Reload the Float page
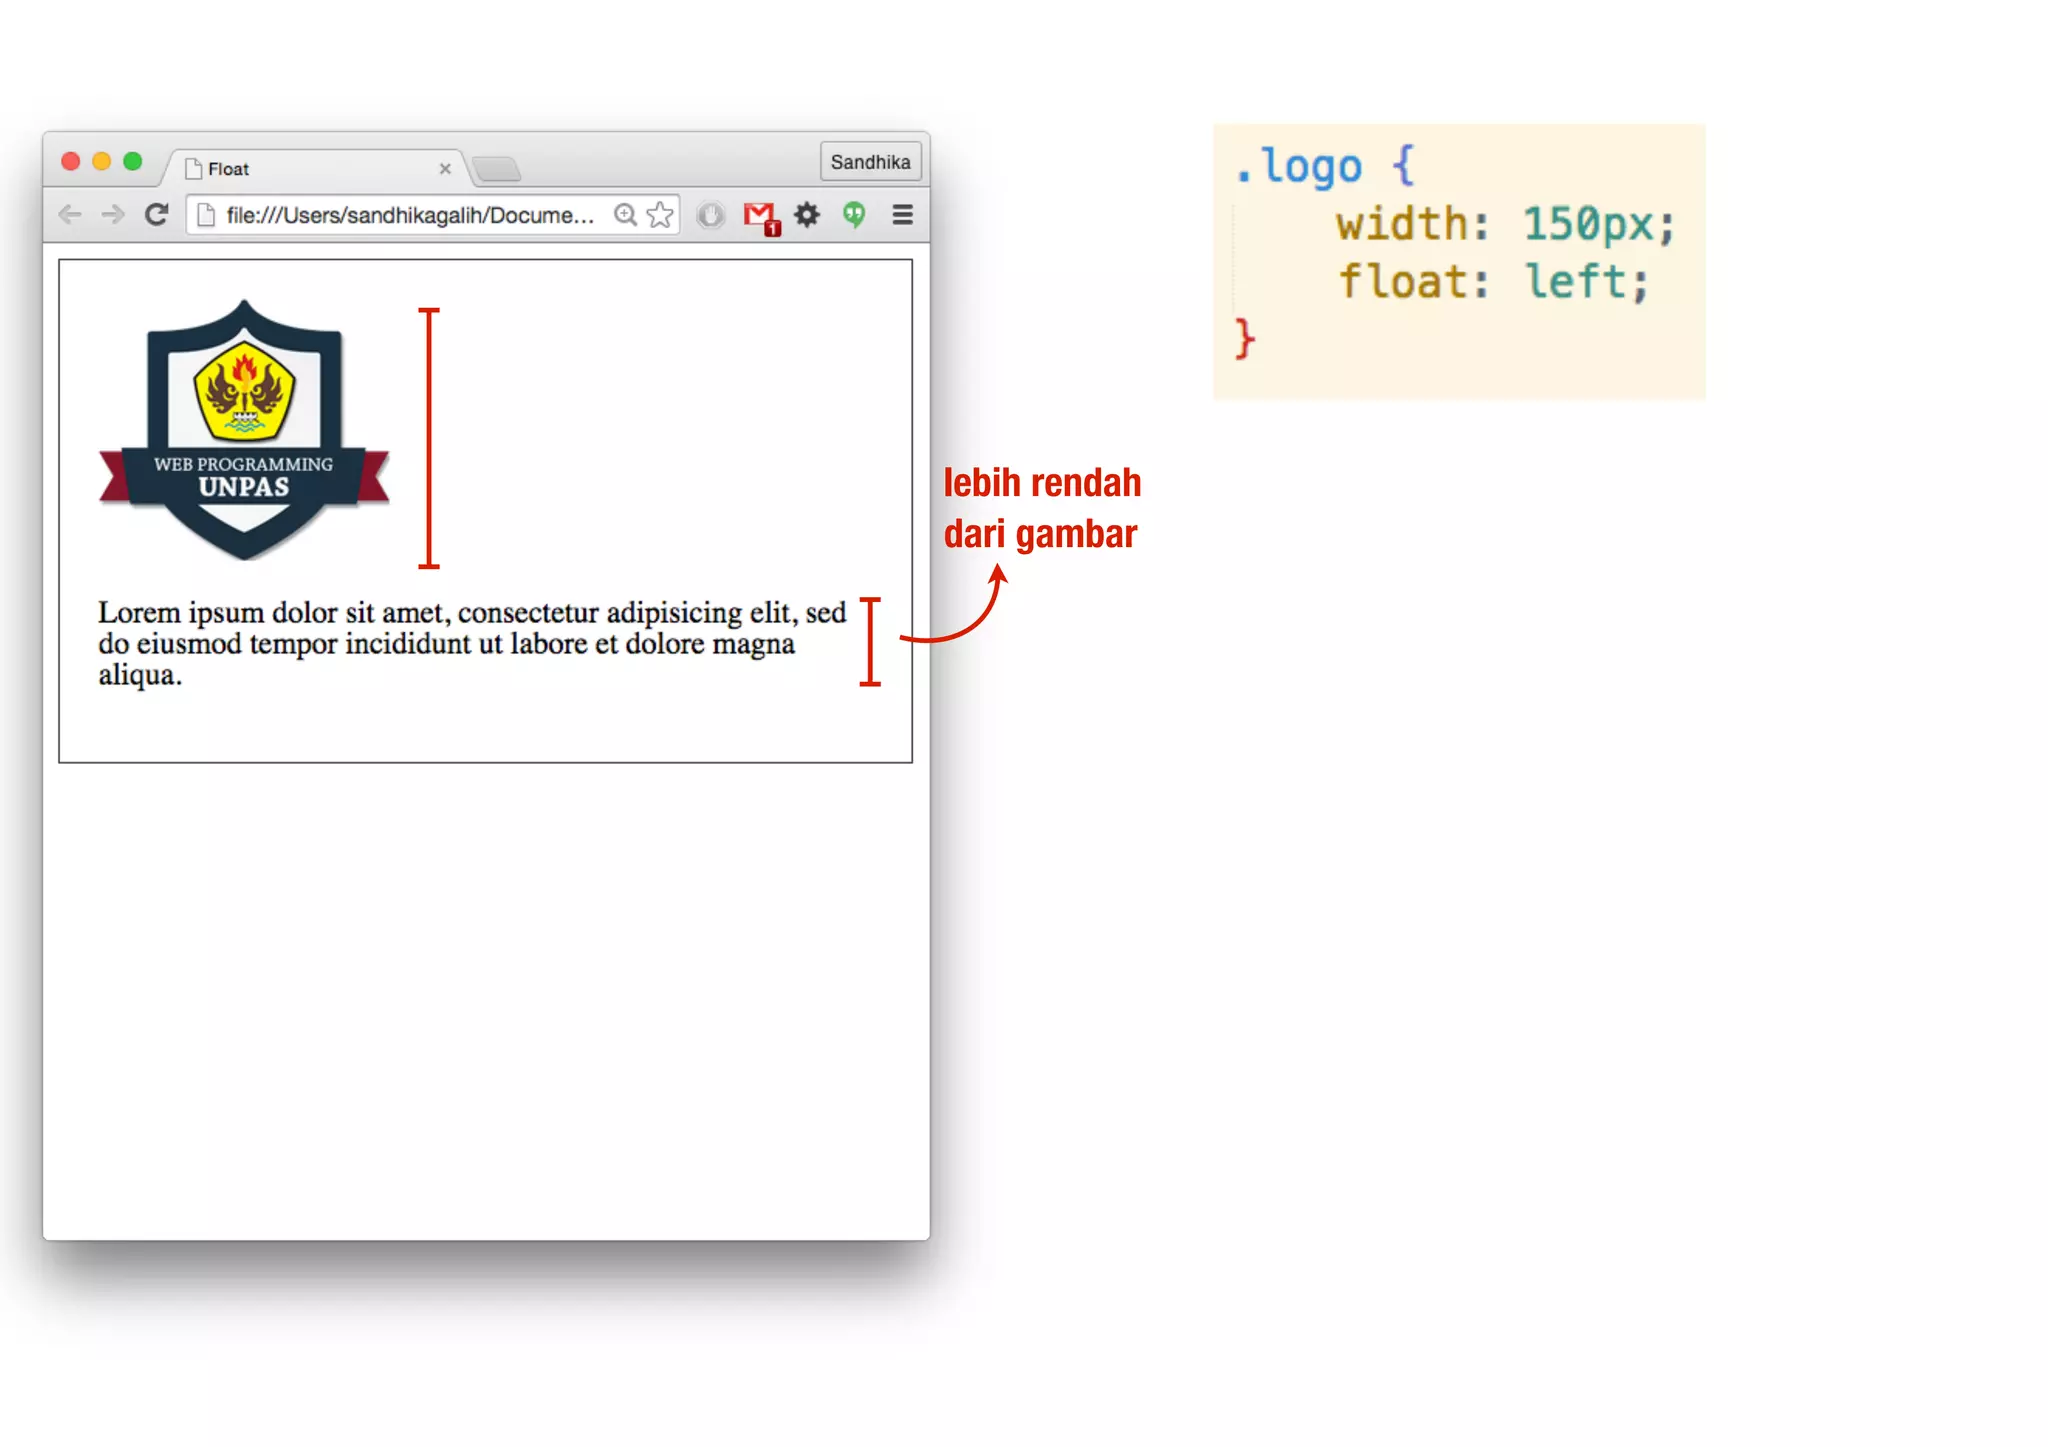Image resolution: width=2048 pixels, height=1447 pixels. tap(156, 215)
